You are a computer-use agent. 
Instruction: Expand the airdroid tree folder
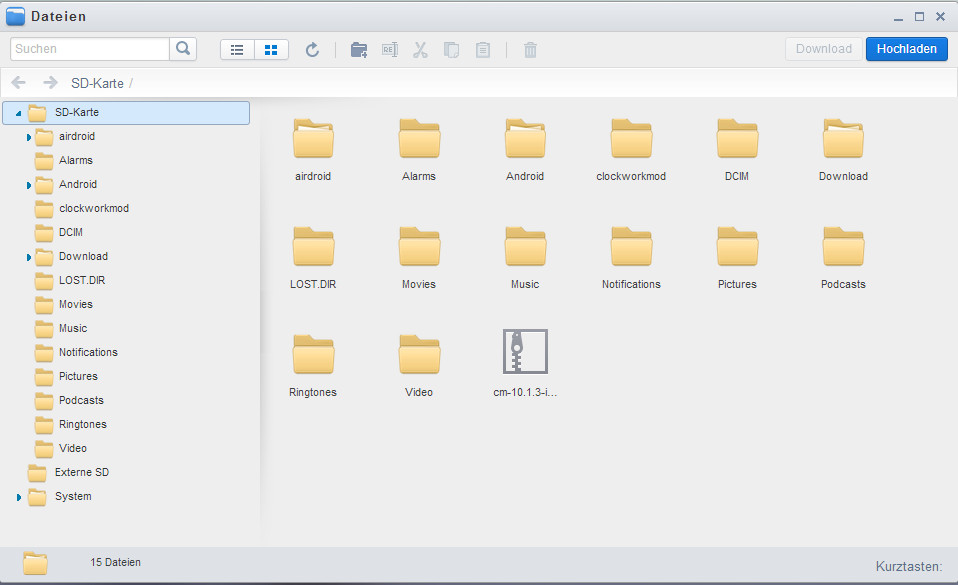click(x=29, y=137)
